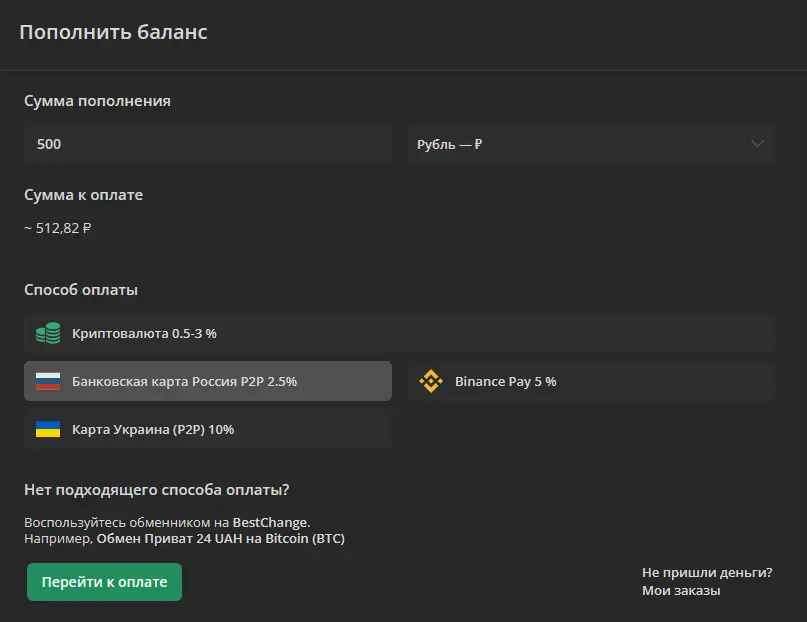
Task: Click the Способ оплаты section label
Action: (81, 290)
